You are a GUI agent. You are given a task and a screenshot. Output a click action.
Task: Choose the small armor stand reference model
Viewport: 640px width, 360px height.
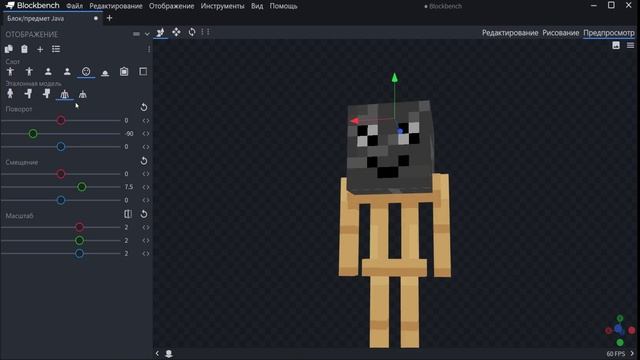[x=82, y=94]
